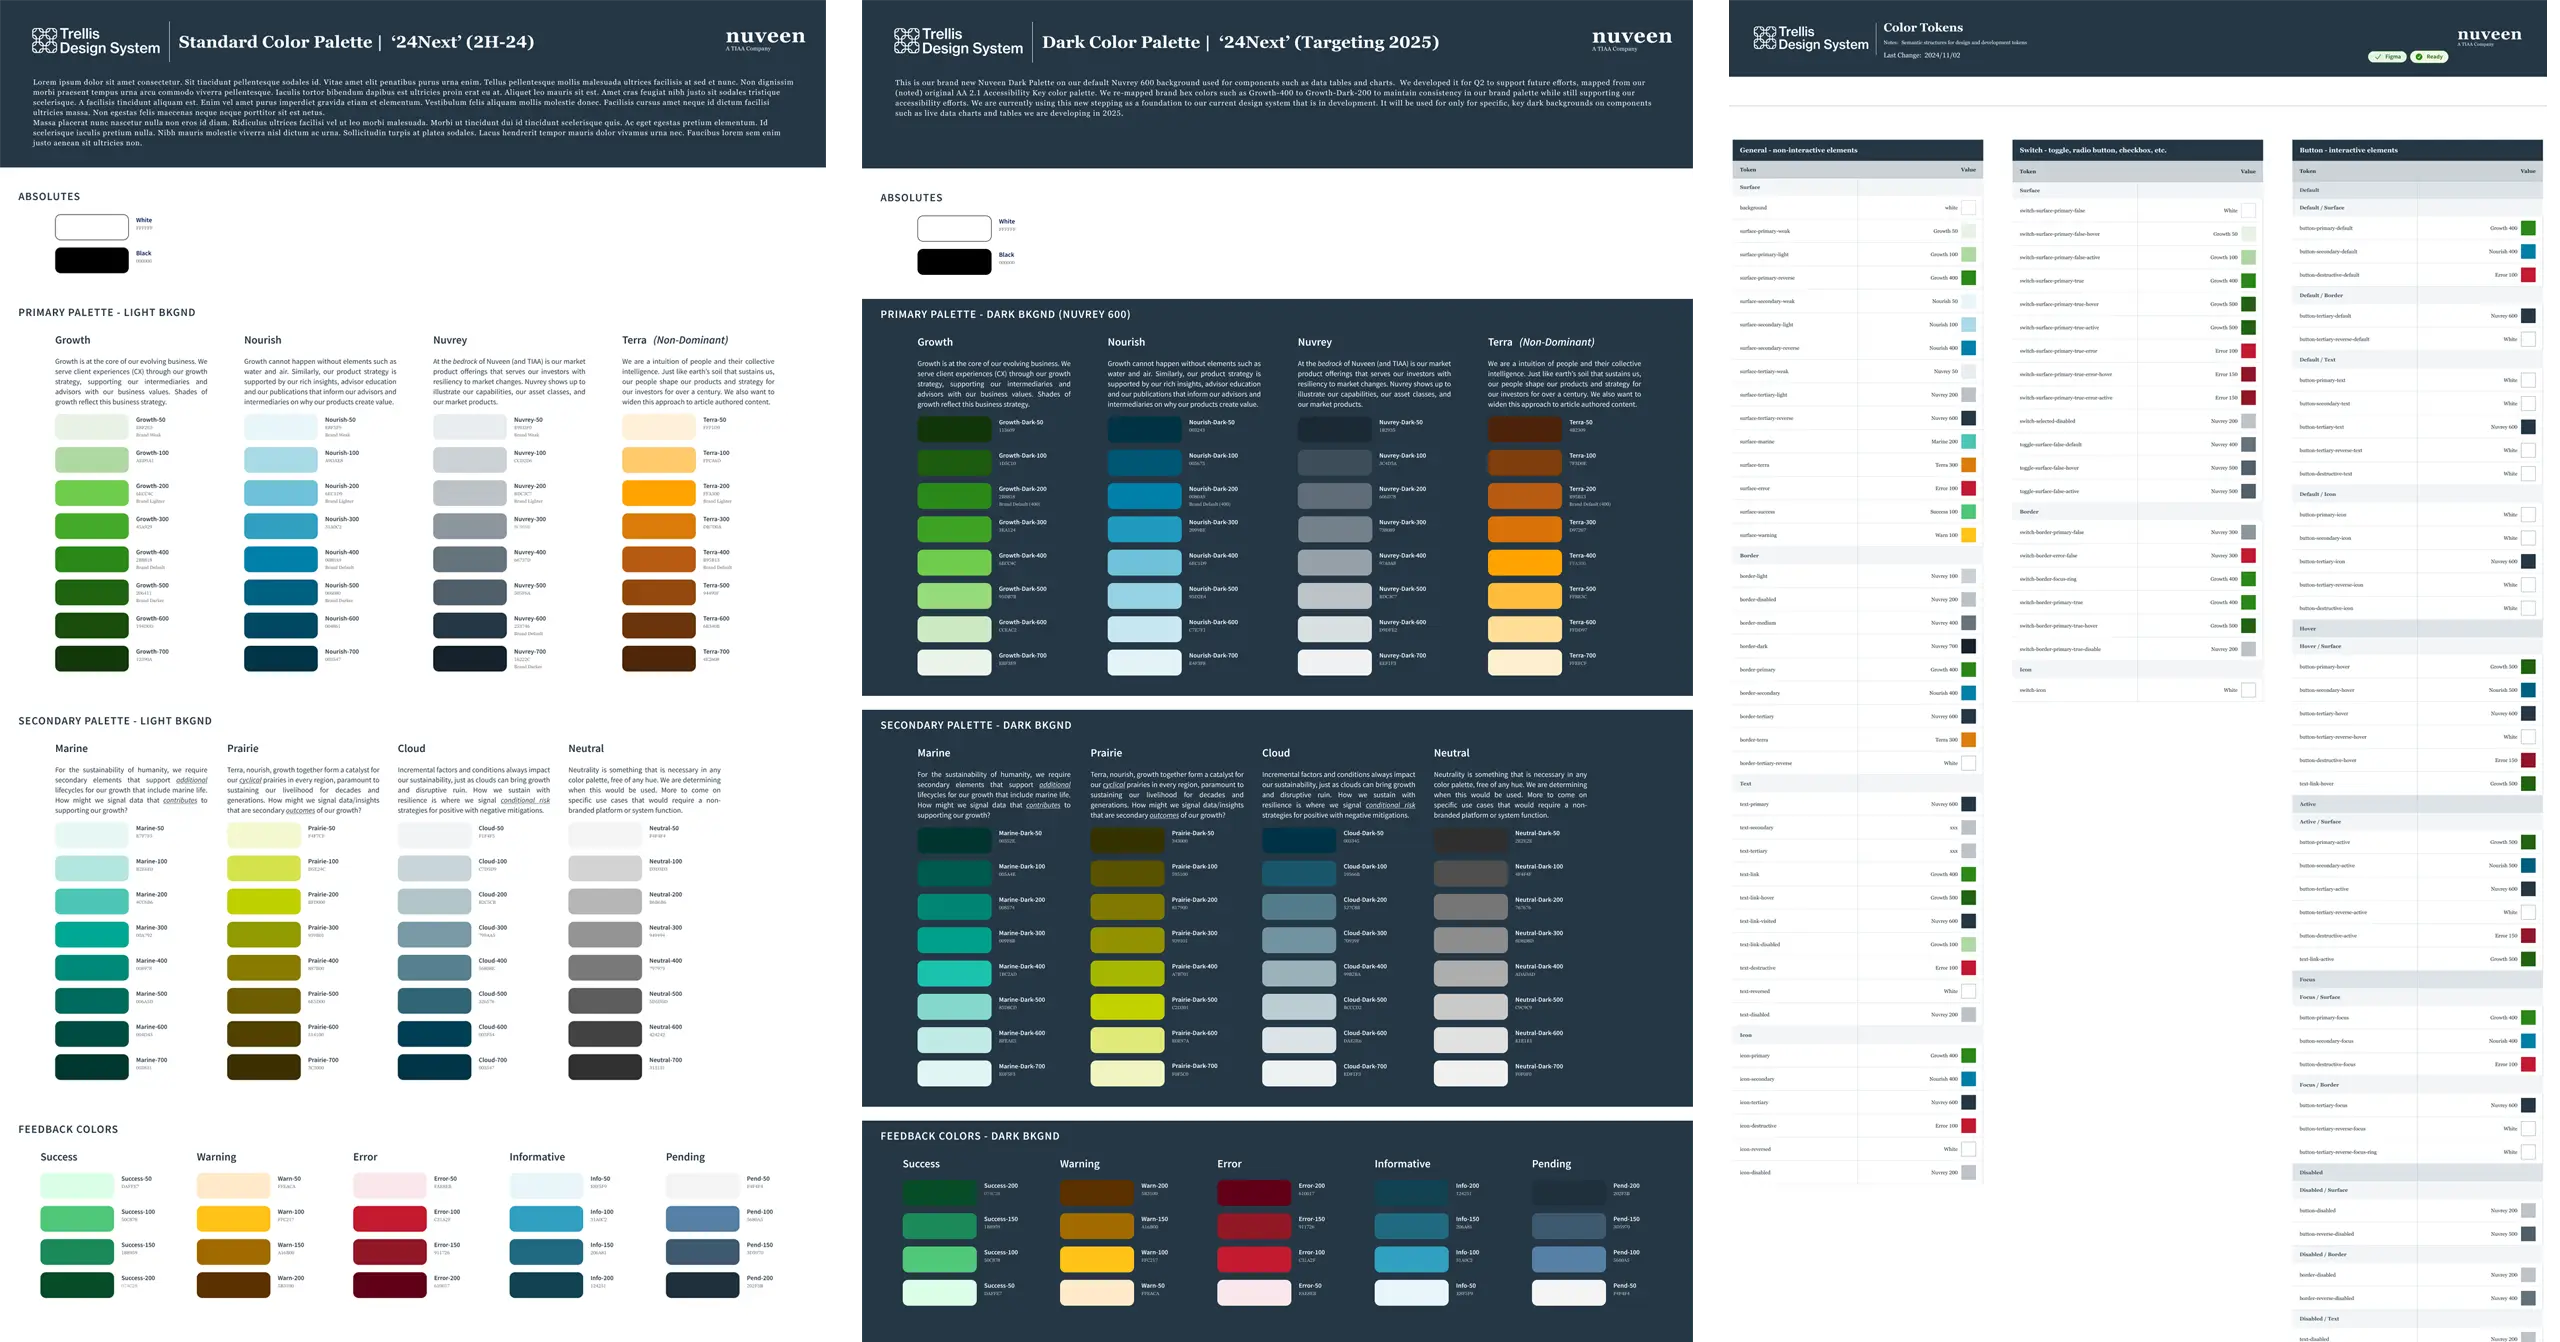The height and width of the screenshot is (1342, 2560).
Task: Click the Figma status badge
Action: 2387,57
